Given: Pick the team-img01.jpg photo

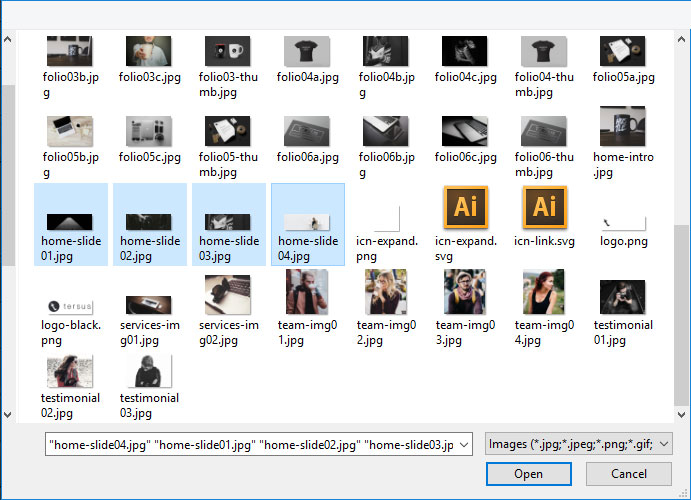Looking at the screenshot, I should click(x=307, y=292).
